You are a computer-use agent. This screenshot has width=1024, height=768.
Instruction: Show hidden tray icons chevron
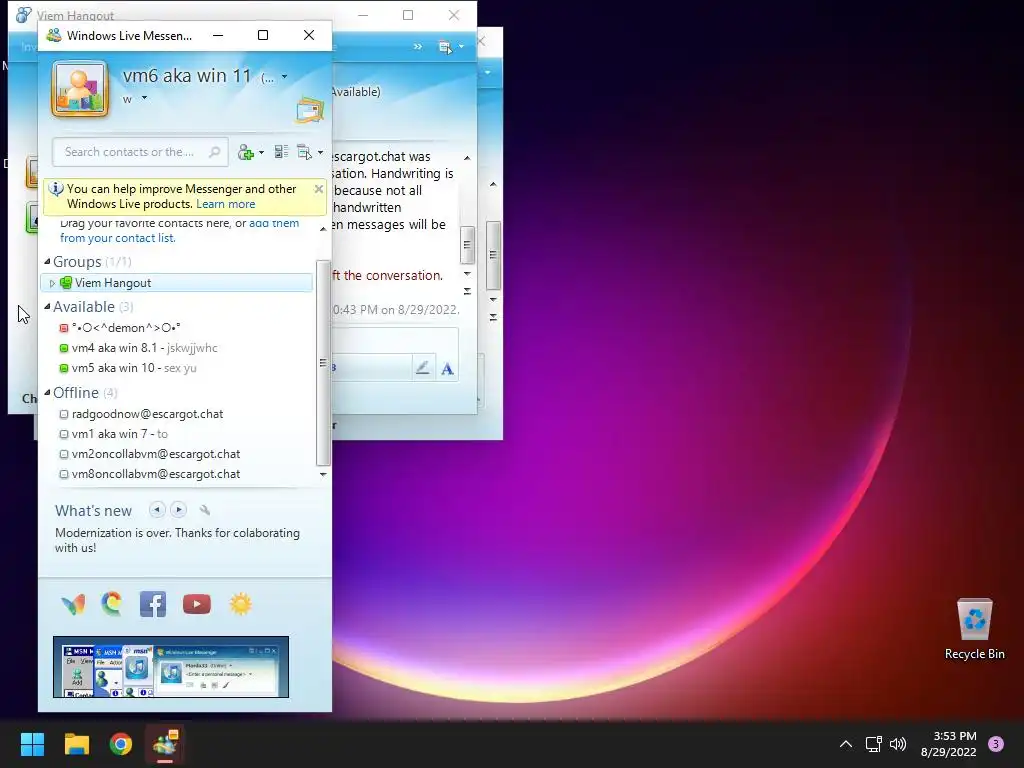pos(846,744)
